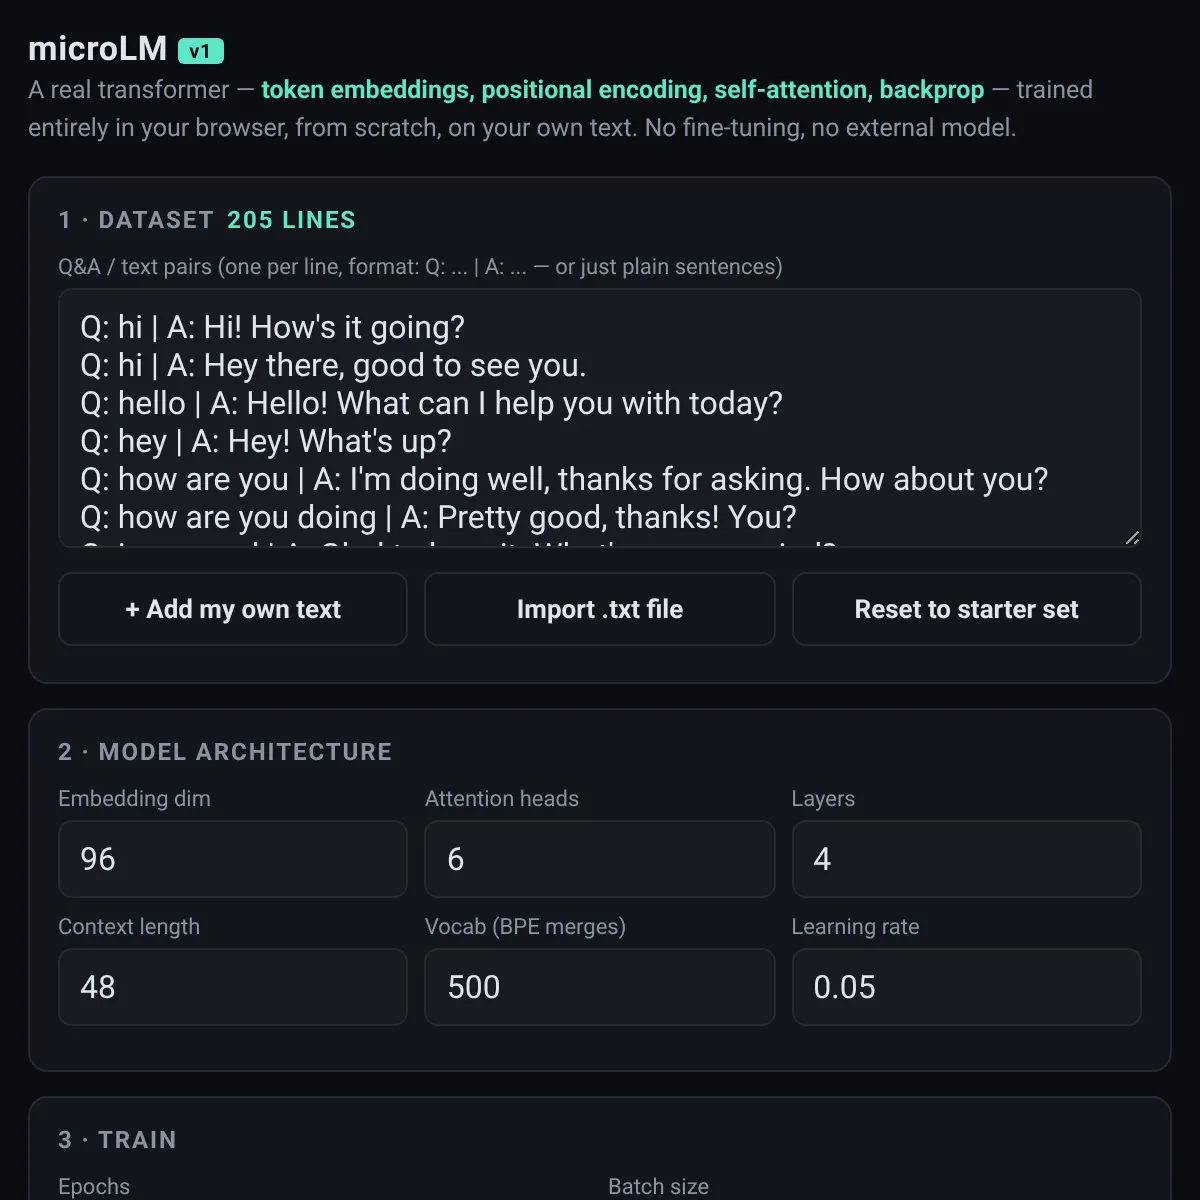Screen dimensions: 1200x1200
Task: Click the Layers input showing 4
Action: pos(967,859)
